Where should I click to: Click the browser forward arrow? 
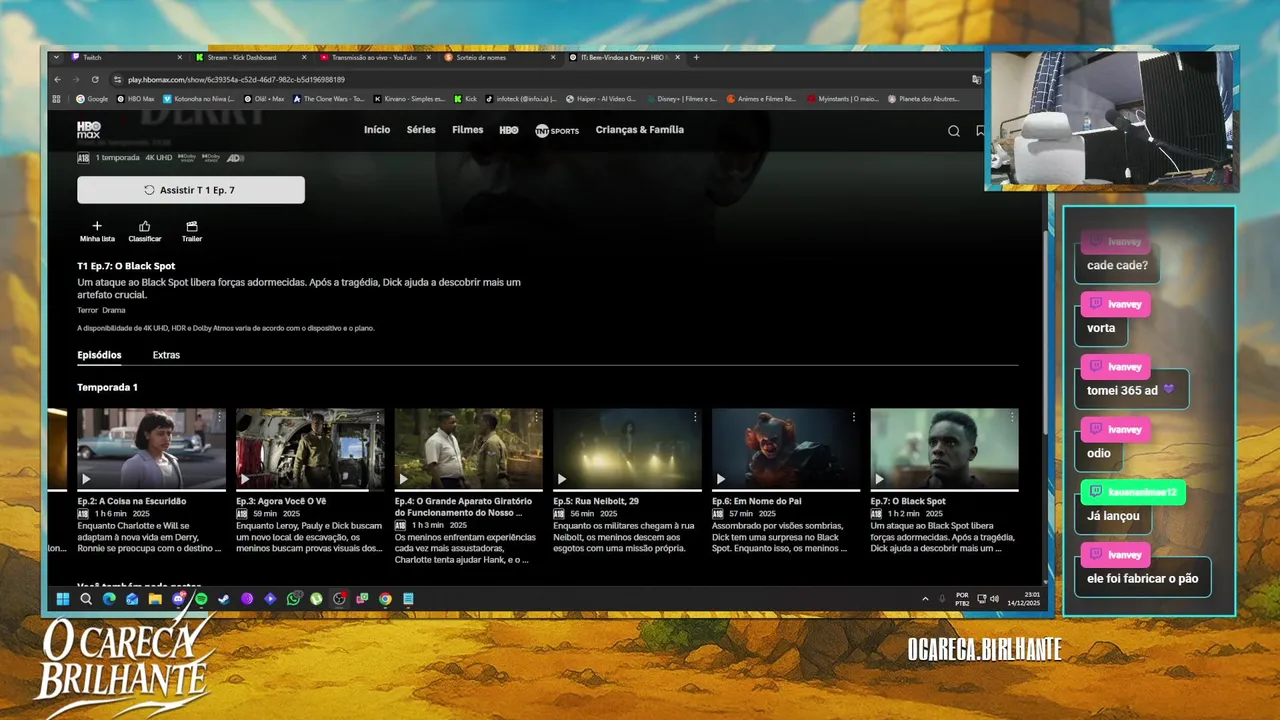tap(75, 79)
